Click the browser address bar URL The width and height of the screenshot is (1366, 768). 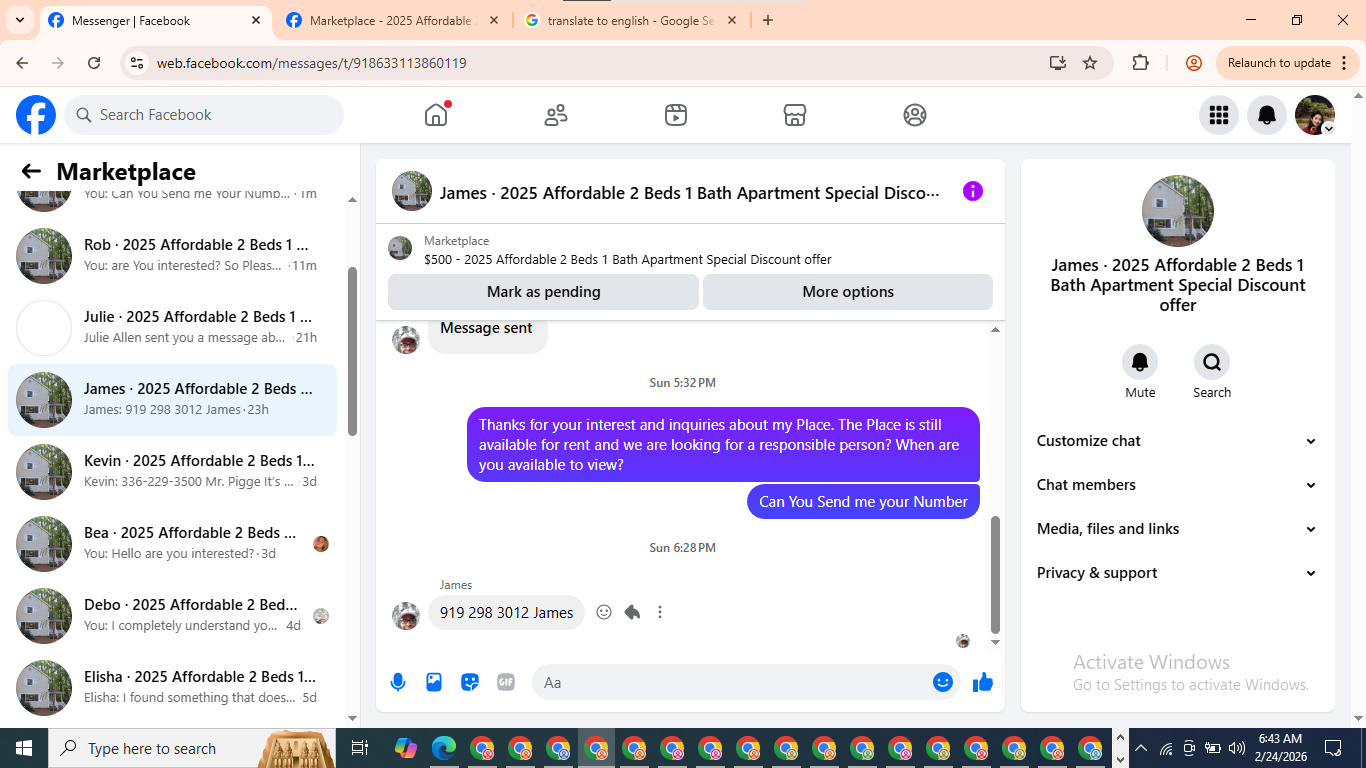tap(312, 63)
